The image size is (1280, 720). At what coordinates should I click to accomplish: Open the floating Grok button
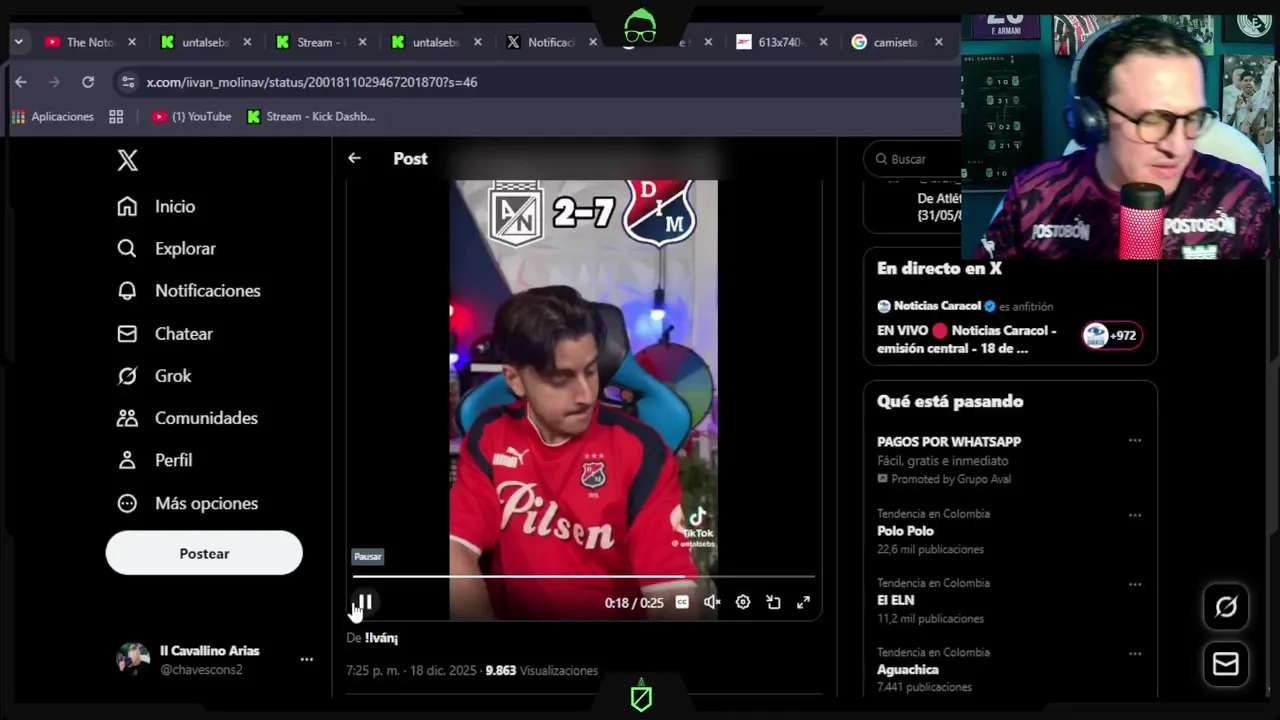(1226, 607)
